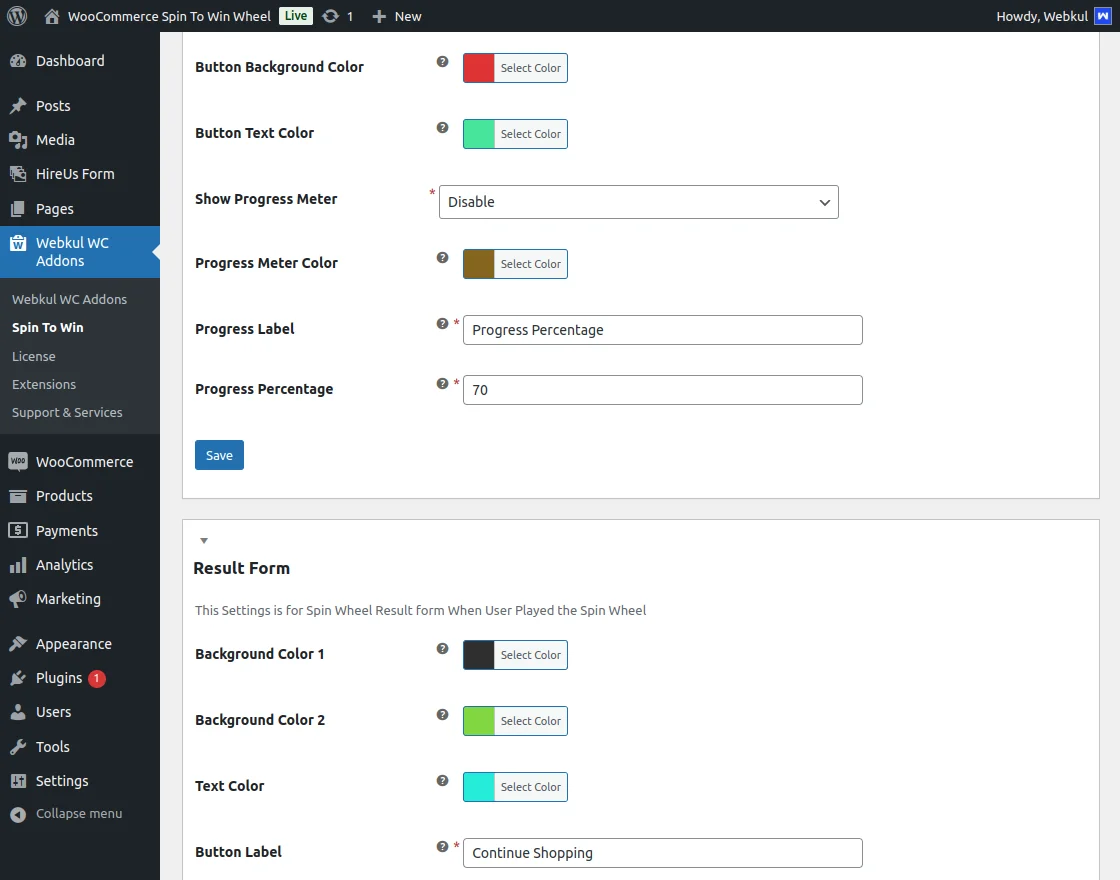The image size is (1120, 880).
Task: Click the Posts pin icon
Action: (18, 106)
